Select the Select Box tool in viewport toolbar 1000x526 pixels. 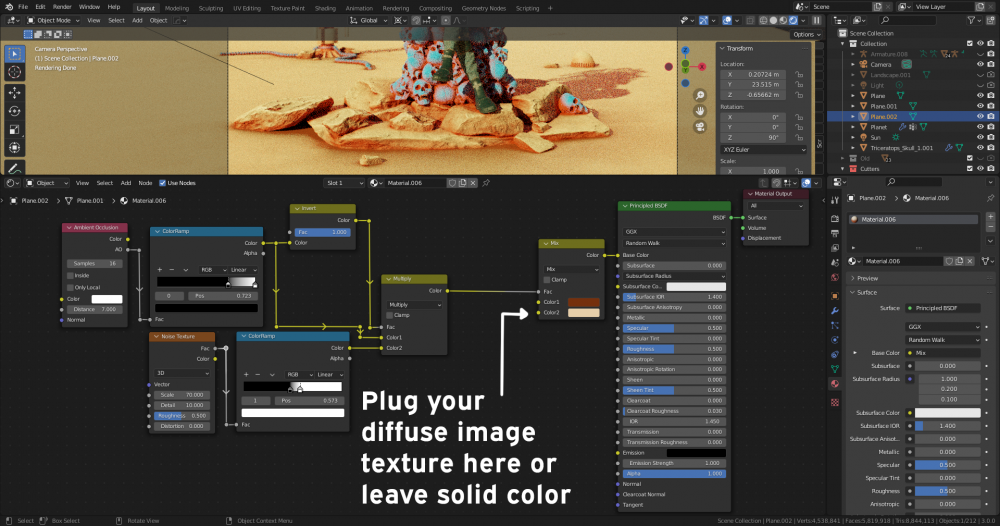pos(14,54)
